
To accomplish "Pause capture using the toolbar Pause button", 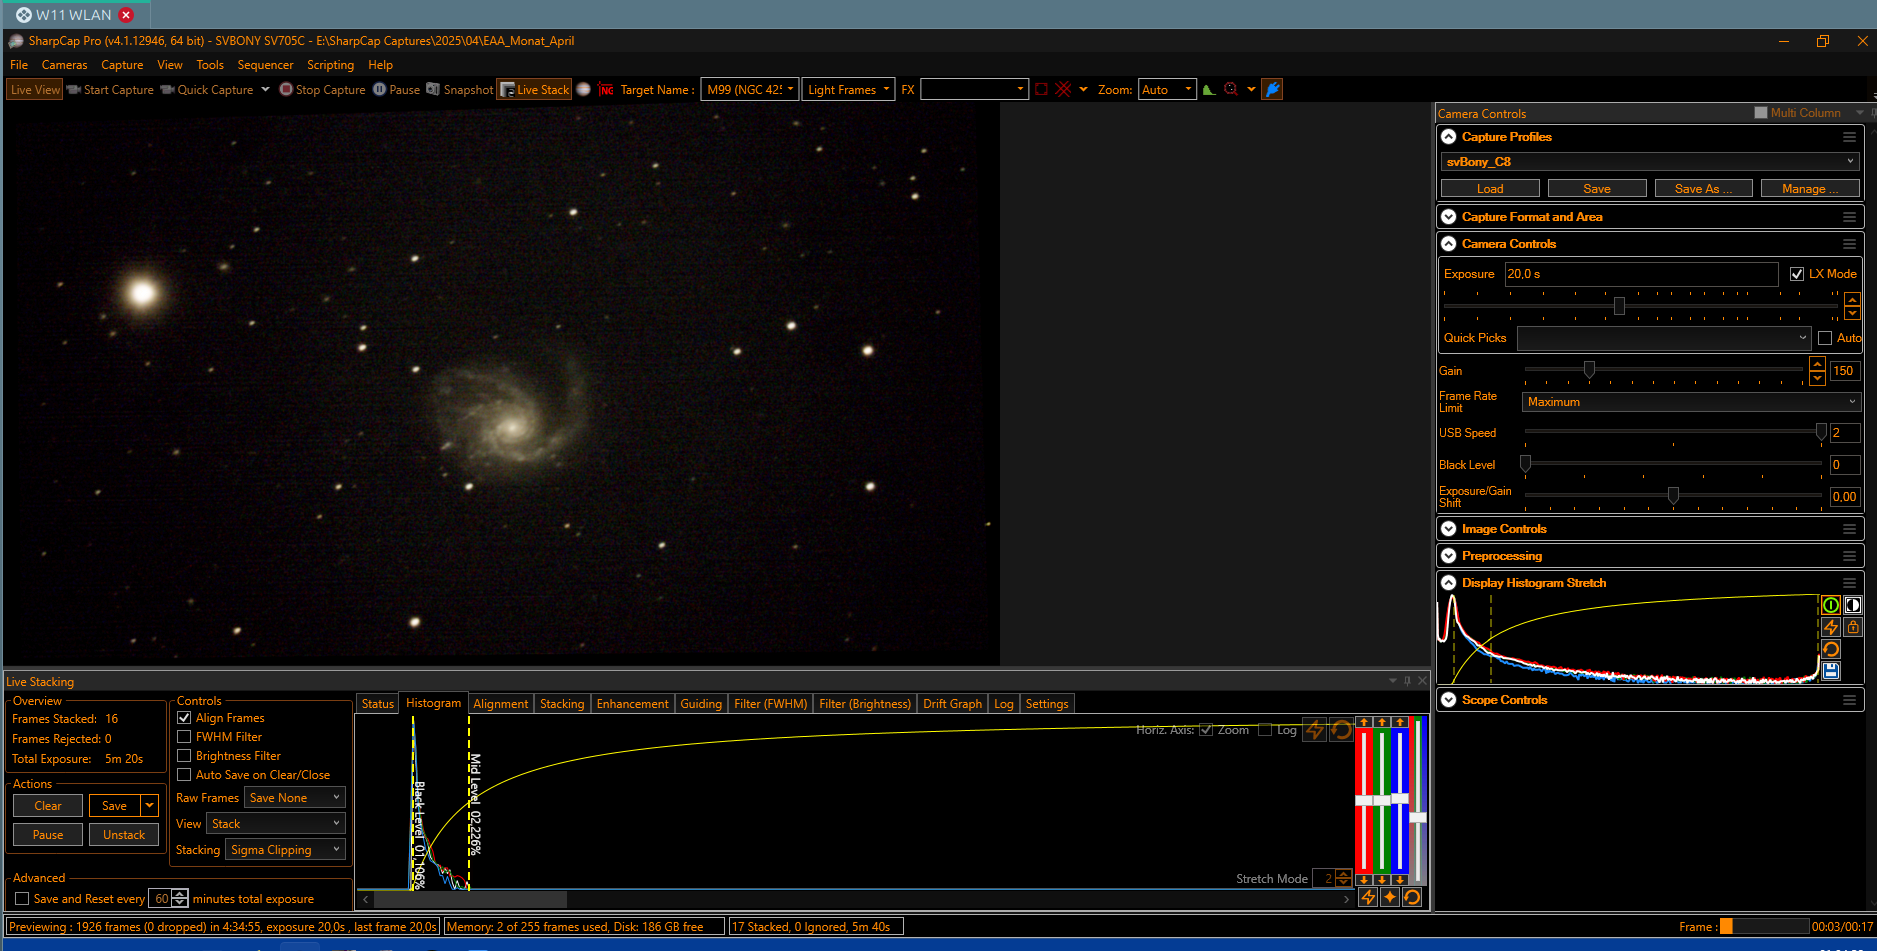I will [x=396, y=90].
